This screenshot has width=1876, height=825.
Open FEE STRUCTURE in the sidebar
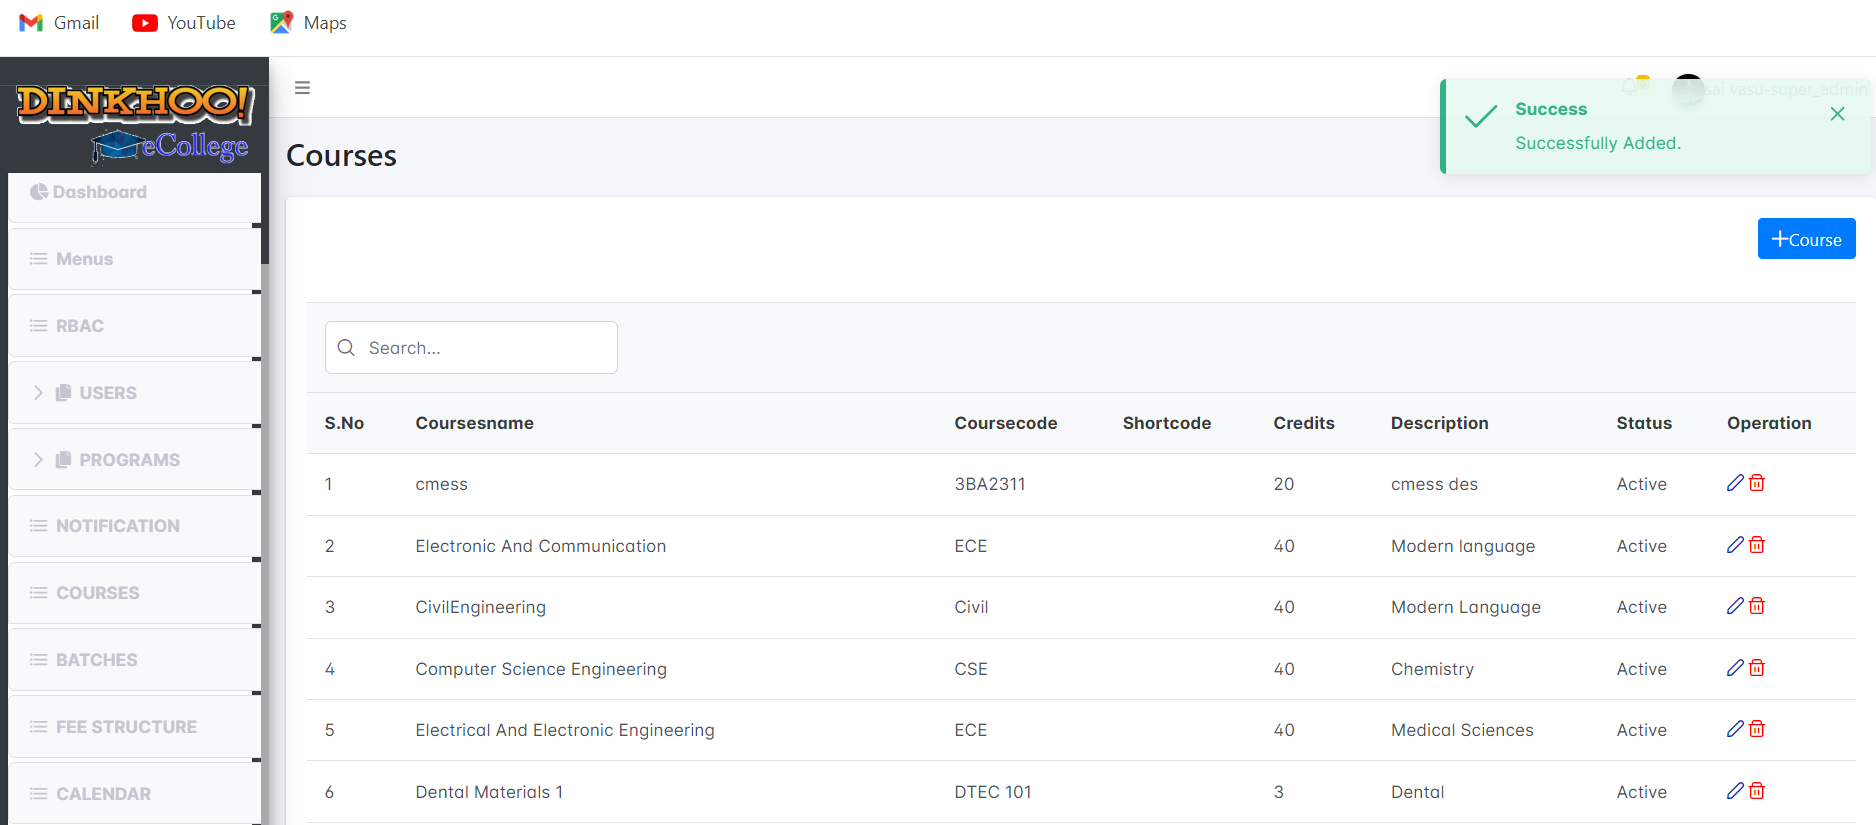pyautogui.click(x=135, y=727)
